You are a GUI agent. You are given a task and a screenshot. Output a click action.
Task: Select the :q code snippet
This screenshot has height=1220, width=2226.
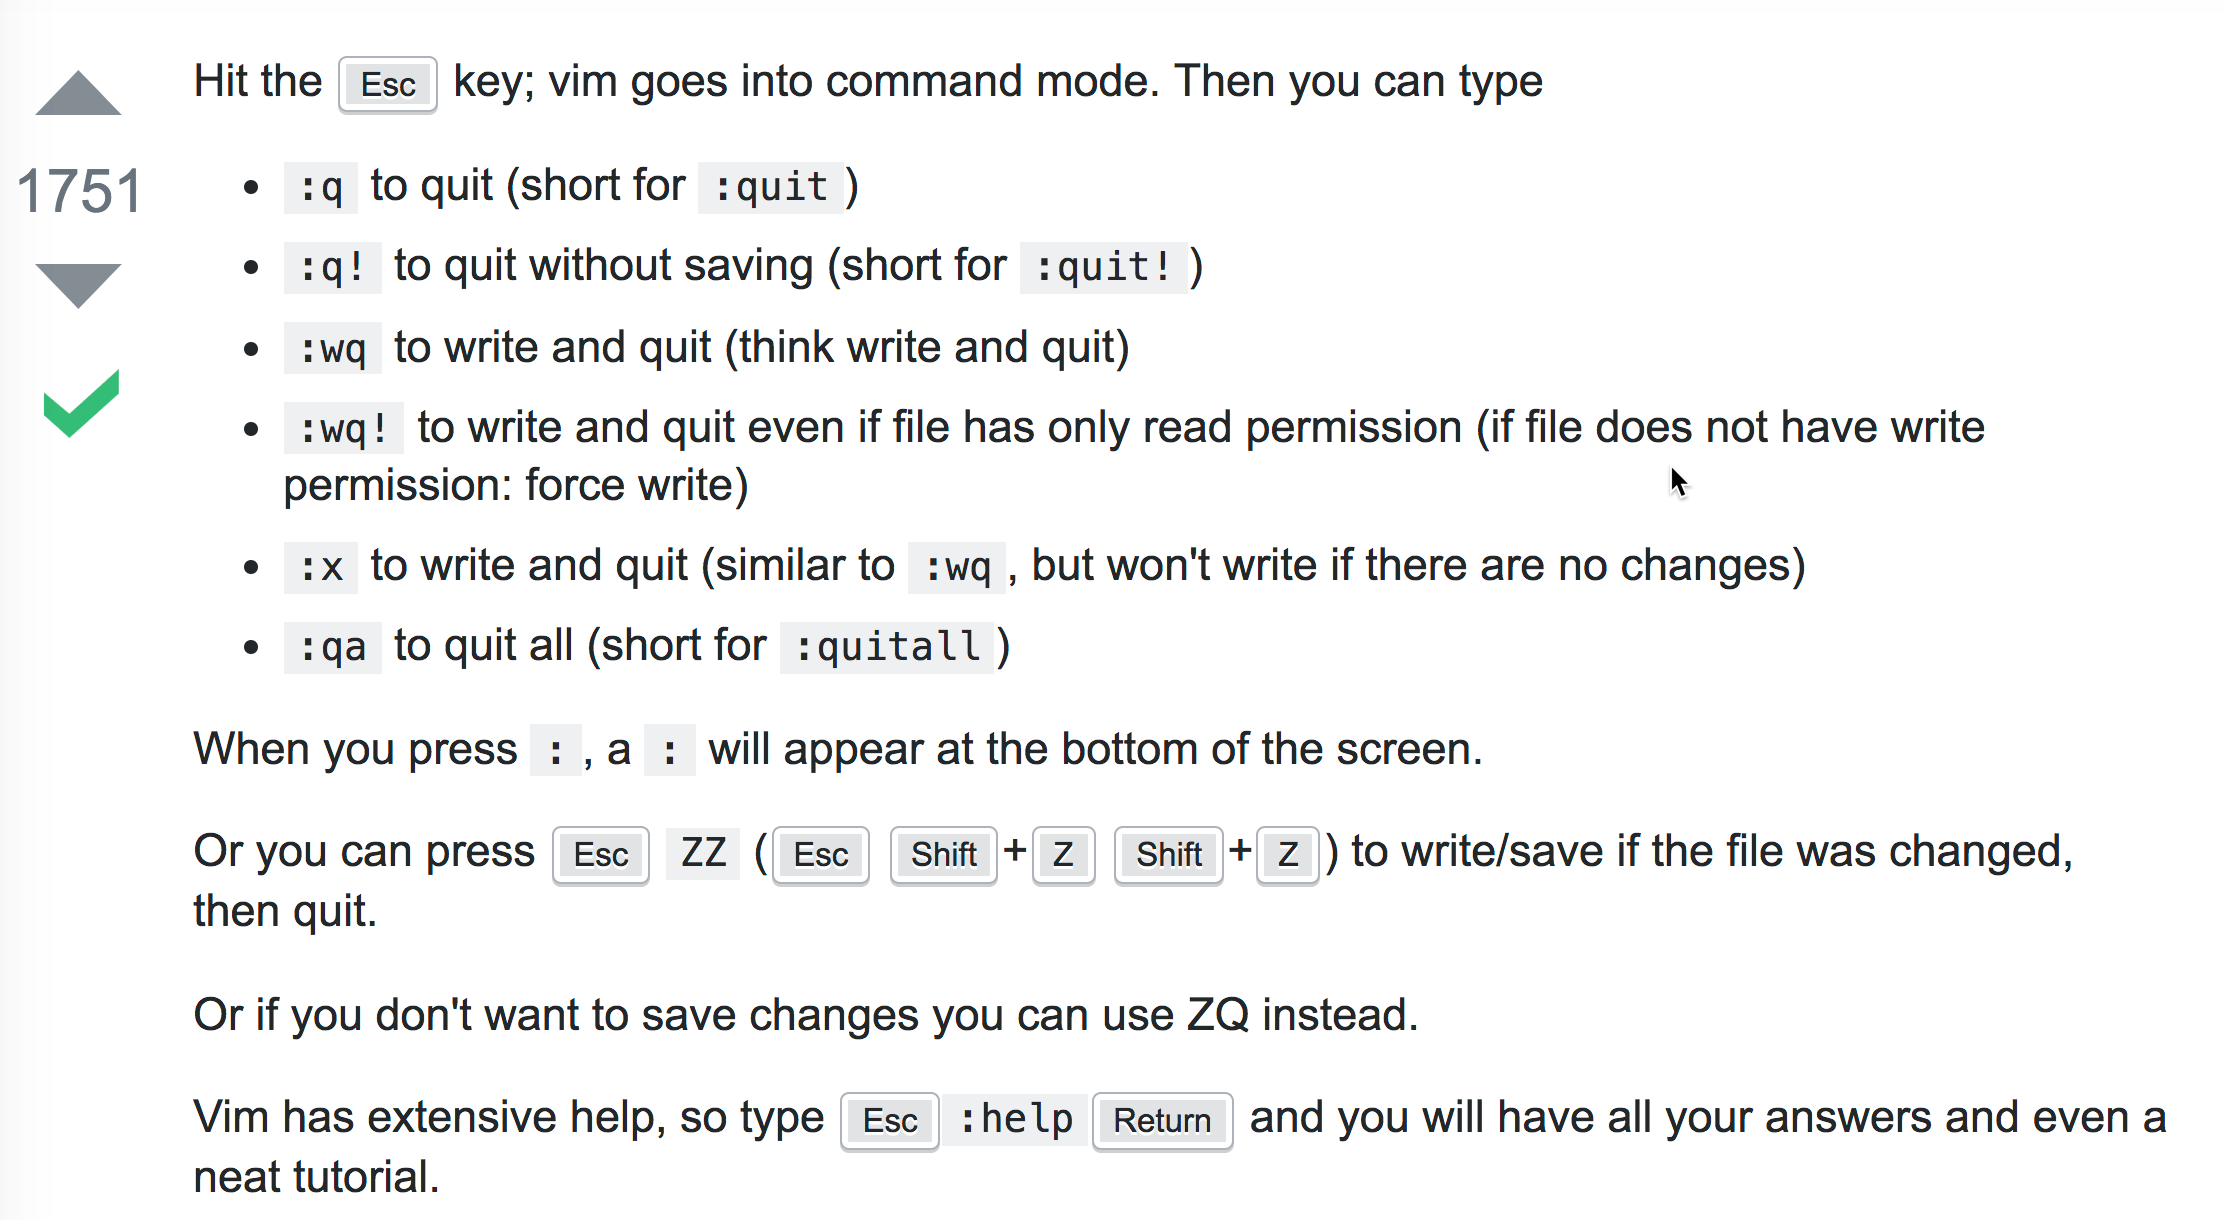[320, 186]
